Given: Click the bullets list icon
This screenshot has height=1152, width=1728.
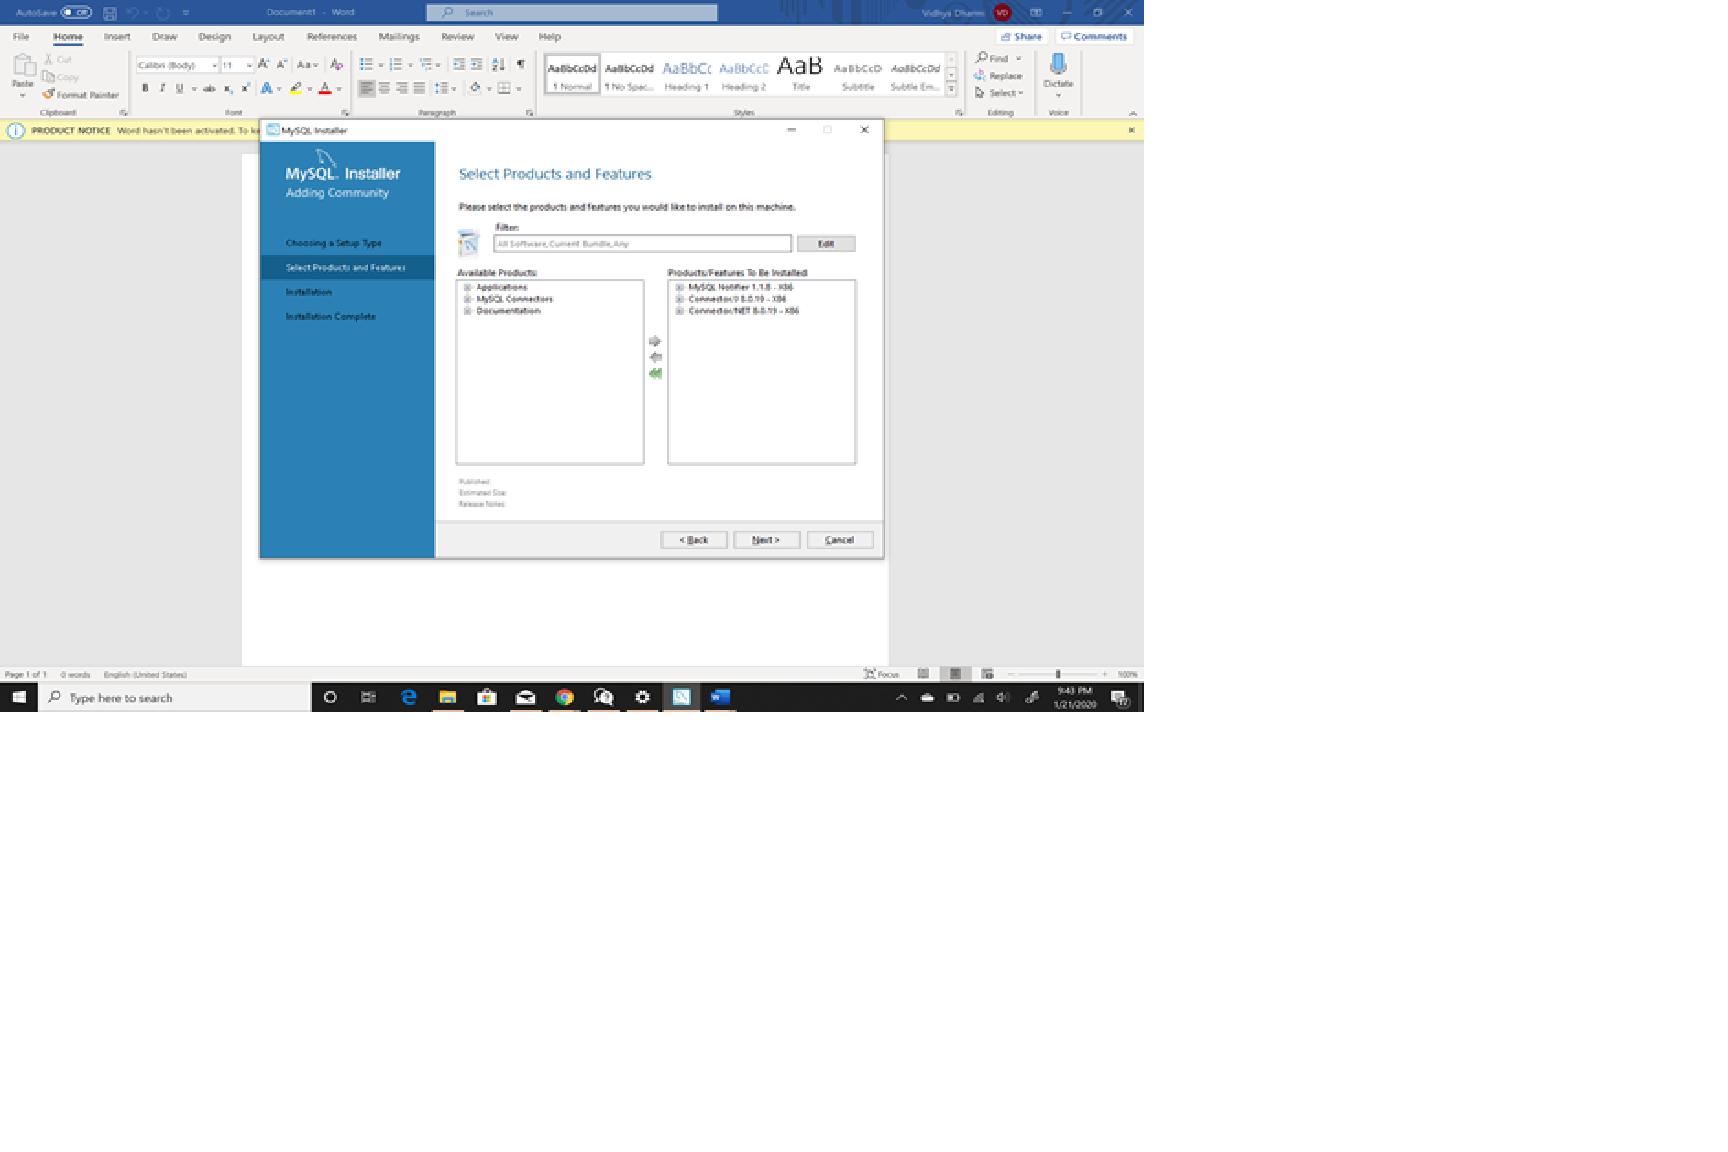Looking at the screenshot, I should point(366,65).
